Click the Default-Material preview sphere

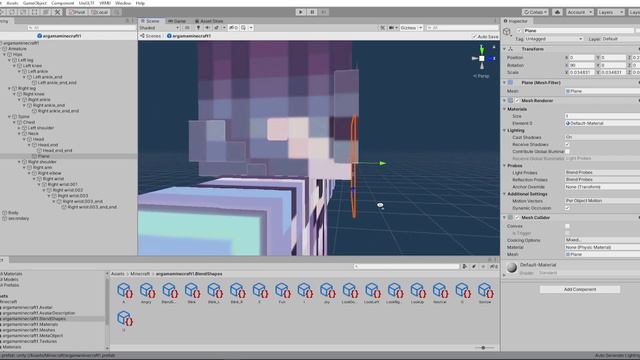tap(512, 267)
